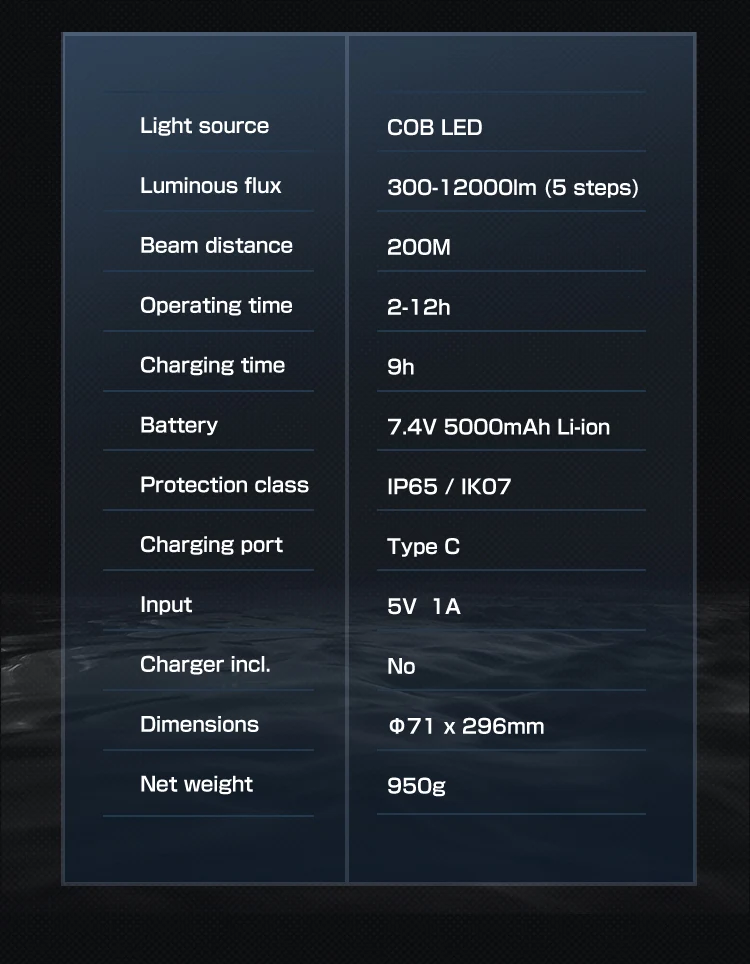750x964 pixels.
Task: Click the Charging time label
Action: [x=212, y=365]
